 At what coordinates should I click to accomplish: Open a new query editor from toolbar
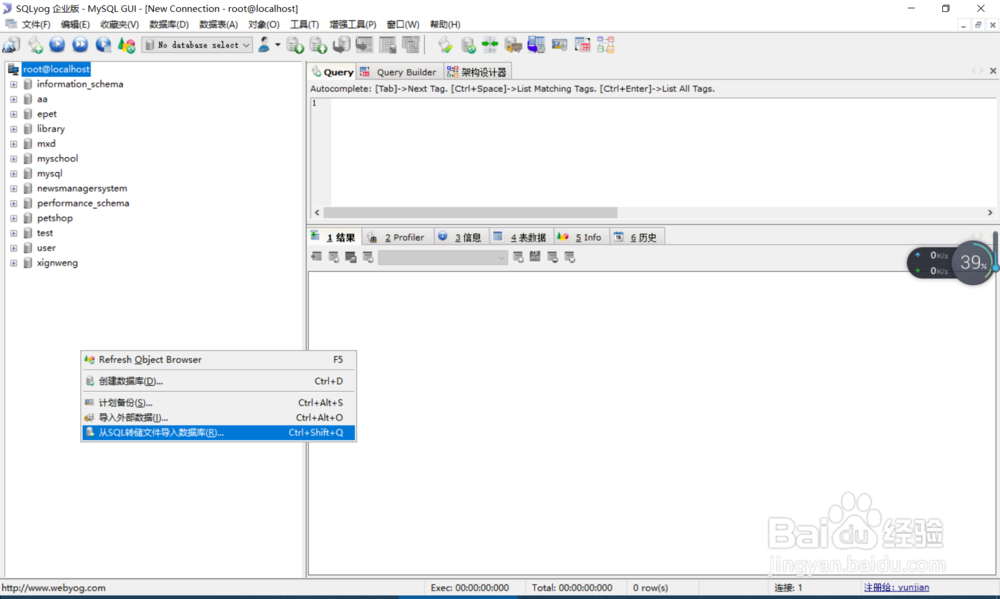[35, 45]
